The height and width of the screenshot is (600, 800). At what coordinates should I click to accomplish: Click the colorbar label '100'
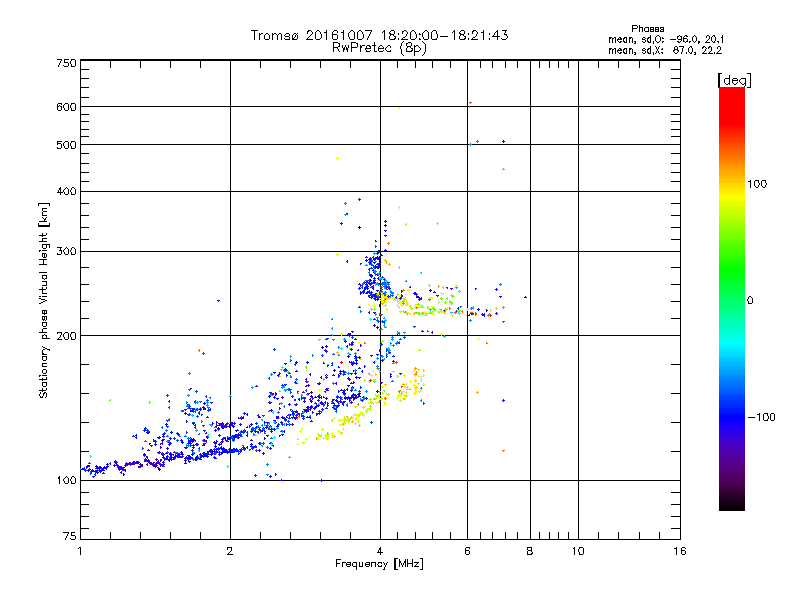click(757, 184)
